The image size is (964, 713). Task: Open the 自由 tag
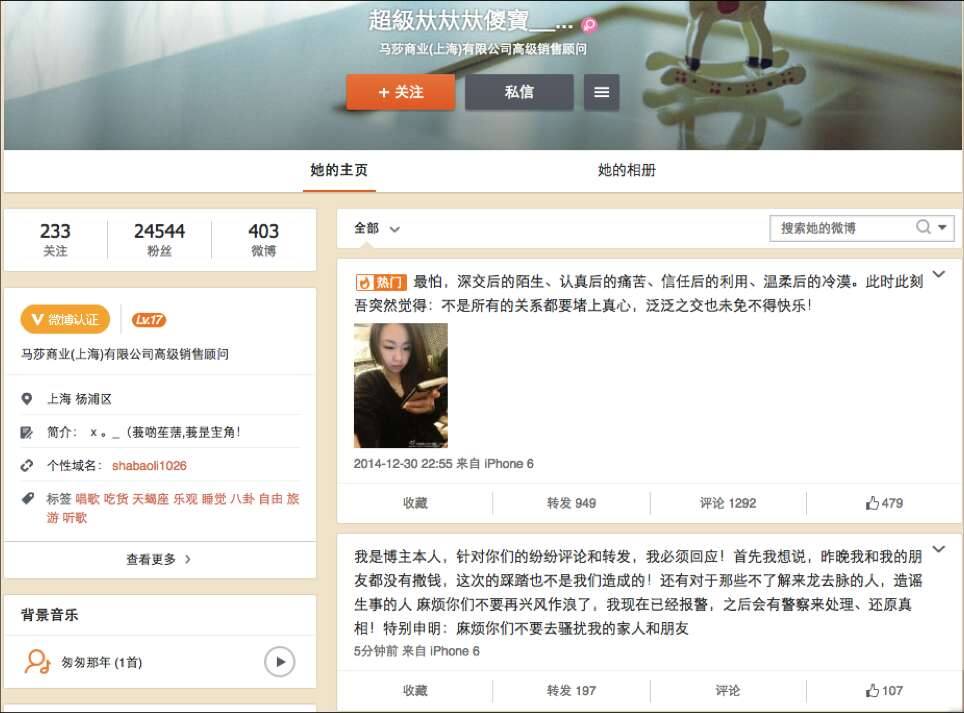click(x=271, y=499)
